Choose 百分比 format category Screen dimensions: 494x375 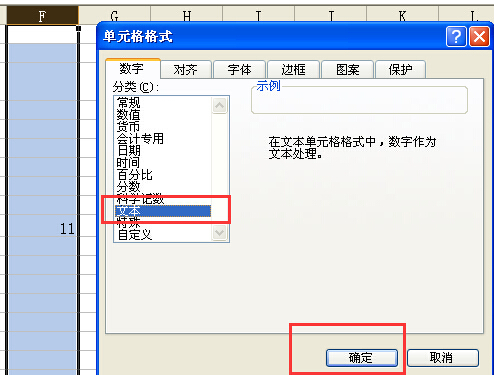point(135,175)
